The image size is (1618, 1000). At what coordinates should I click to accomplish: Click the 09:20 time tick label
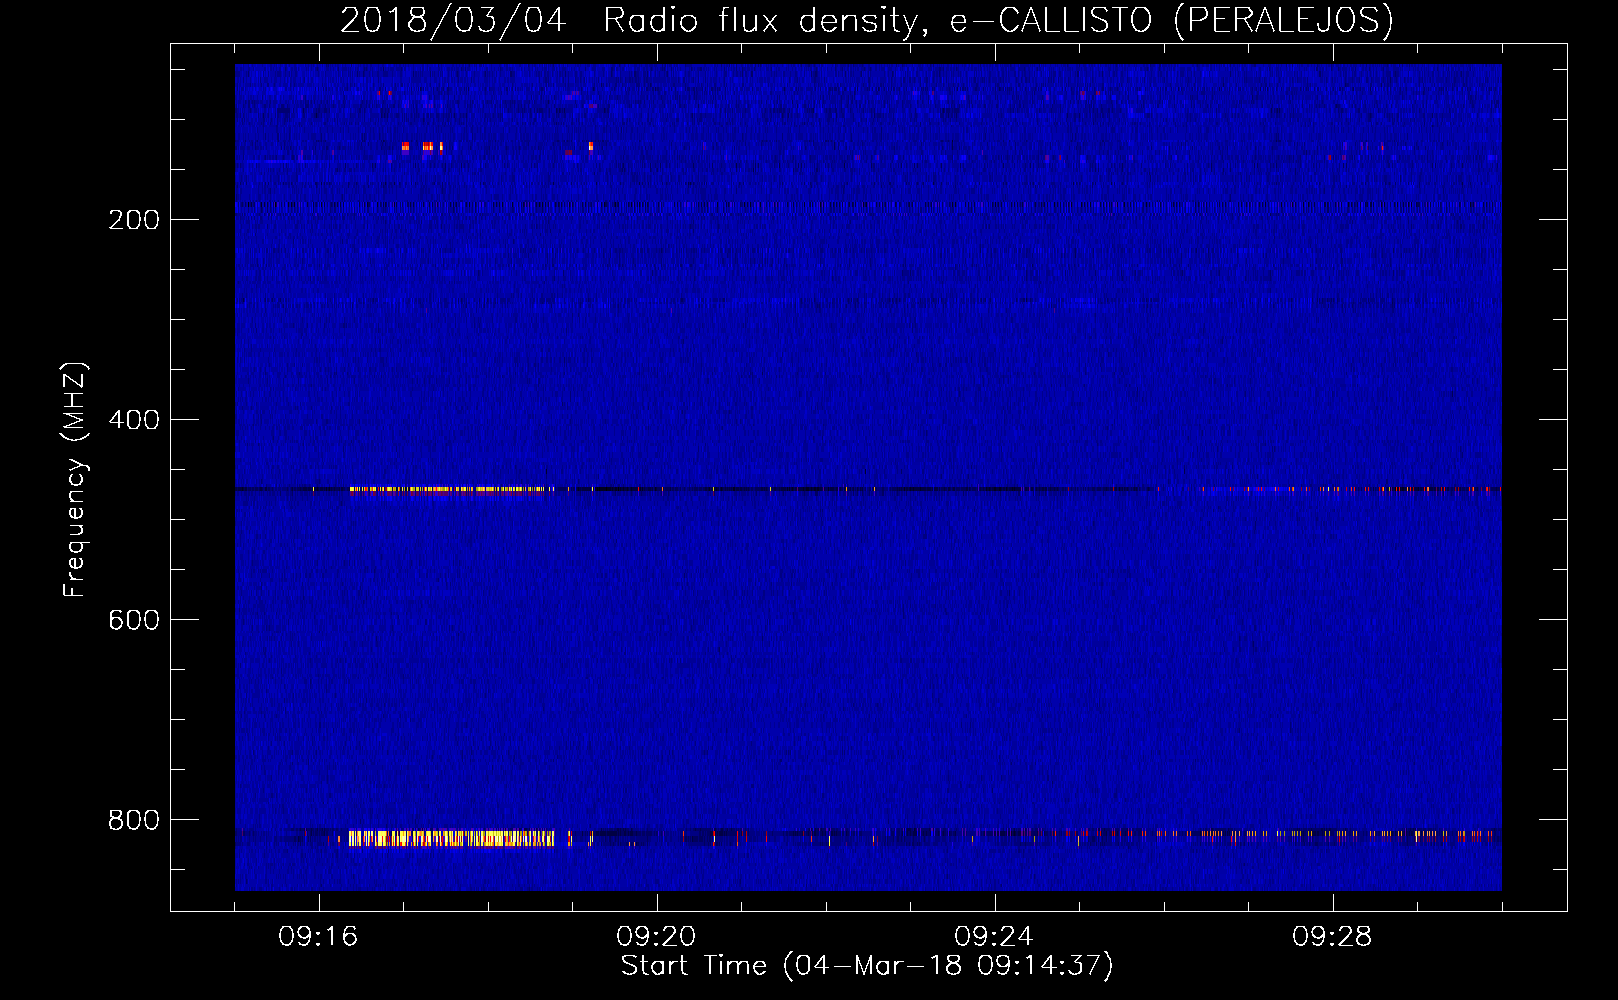[656, 937]
